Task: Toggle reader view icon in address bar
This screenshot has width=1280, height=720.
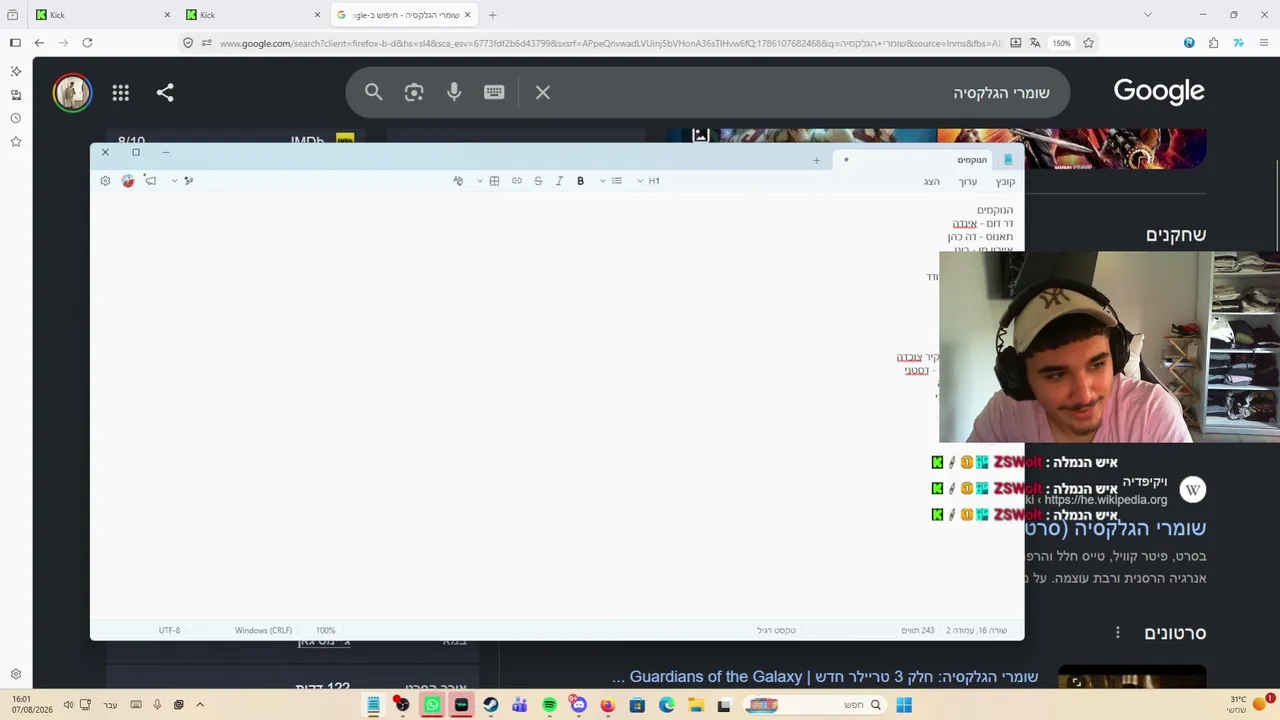Action: pyautogui.click(x=1016, y=43)
